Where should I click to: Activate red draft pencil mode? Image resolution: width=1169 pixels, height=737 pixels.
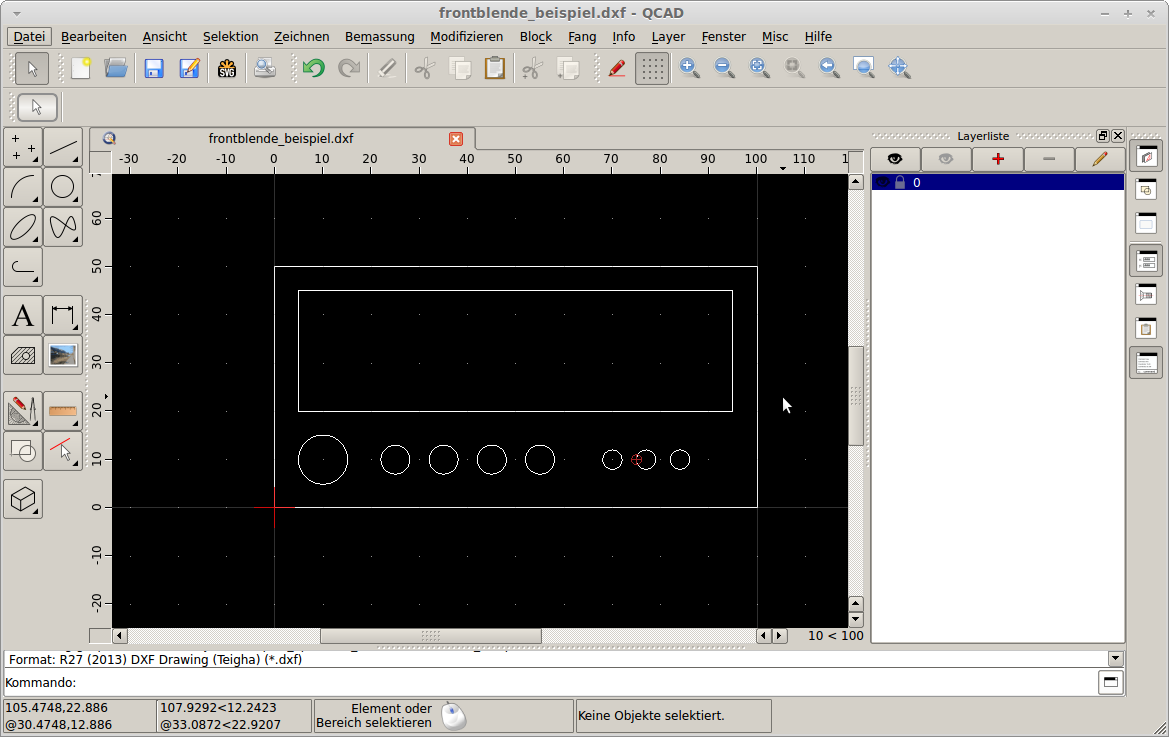tap(617, 69)
